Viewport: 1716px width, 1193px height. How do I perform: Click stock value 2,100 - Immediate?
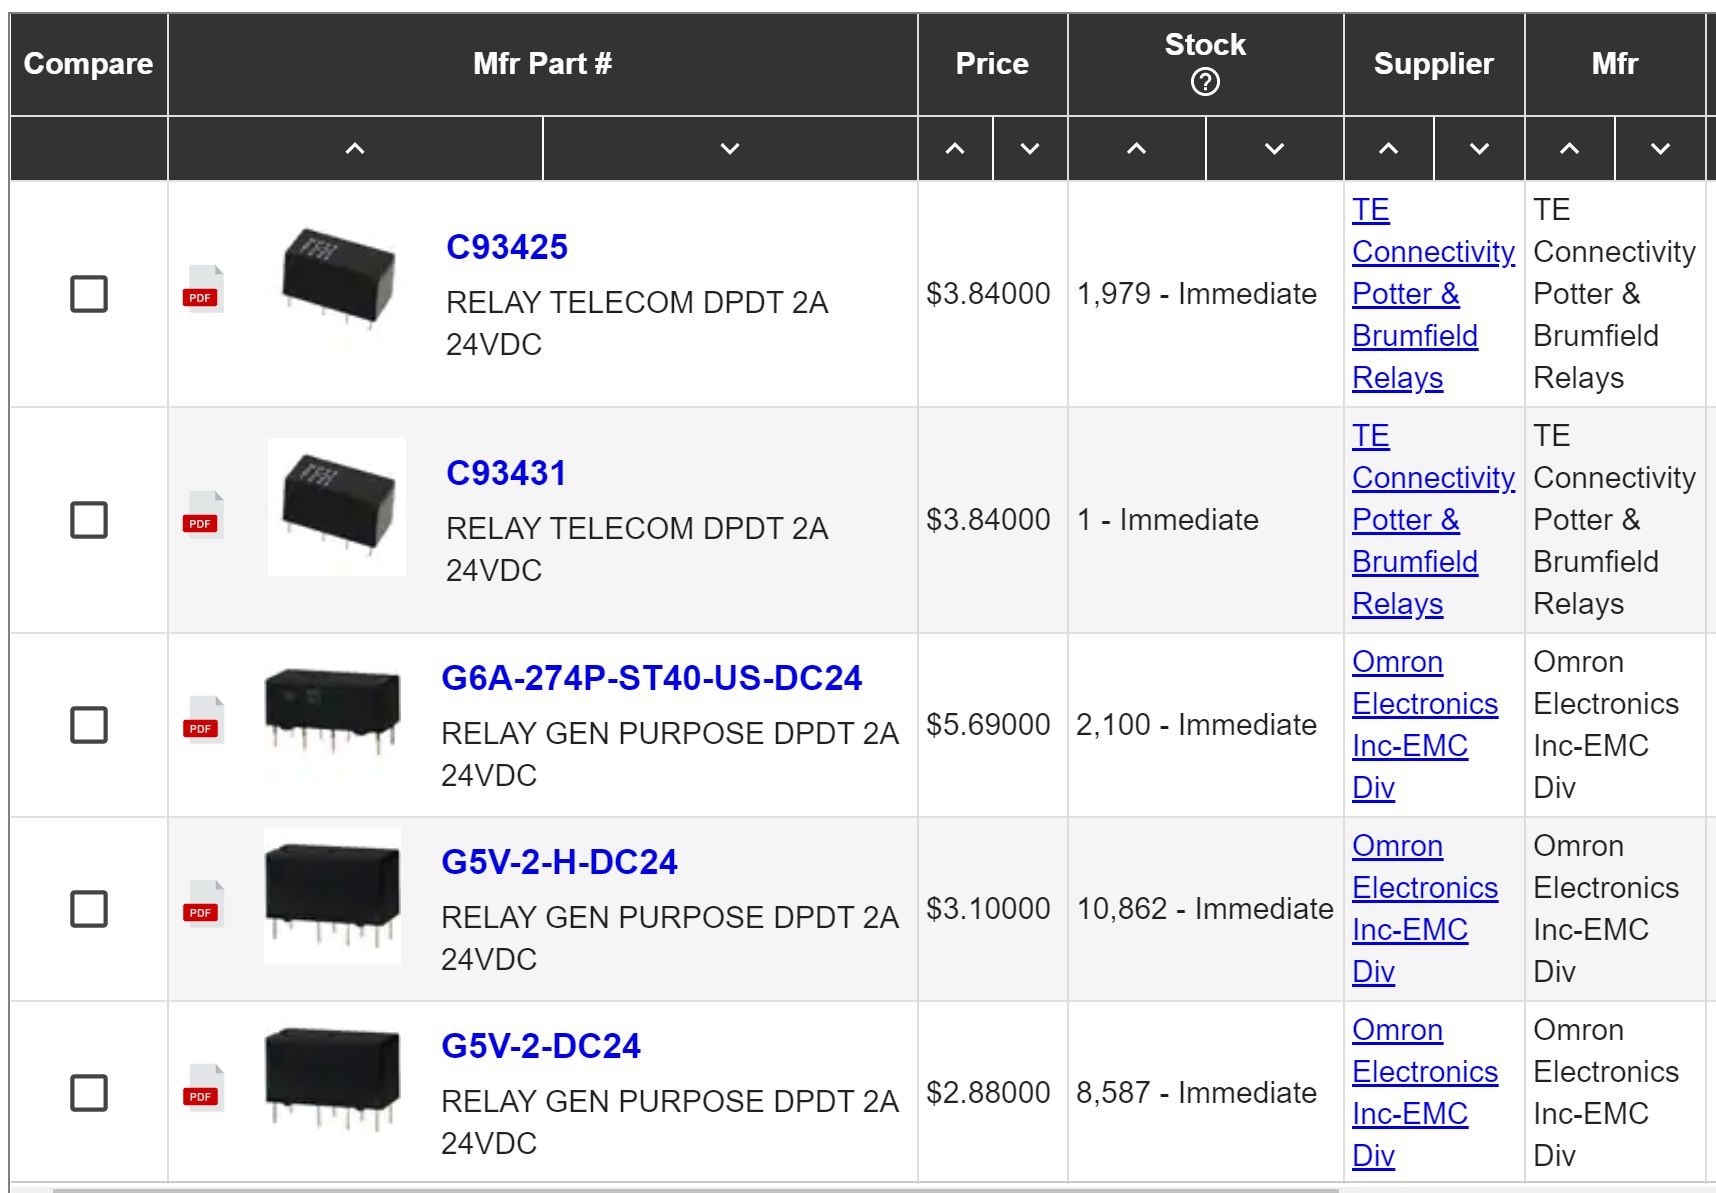pos(1197,725)
